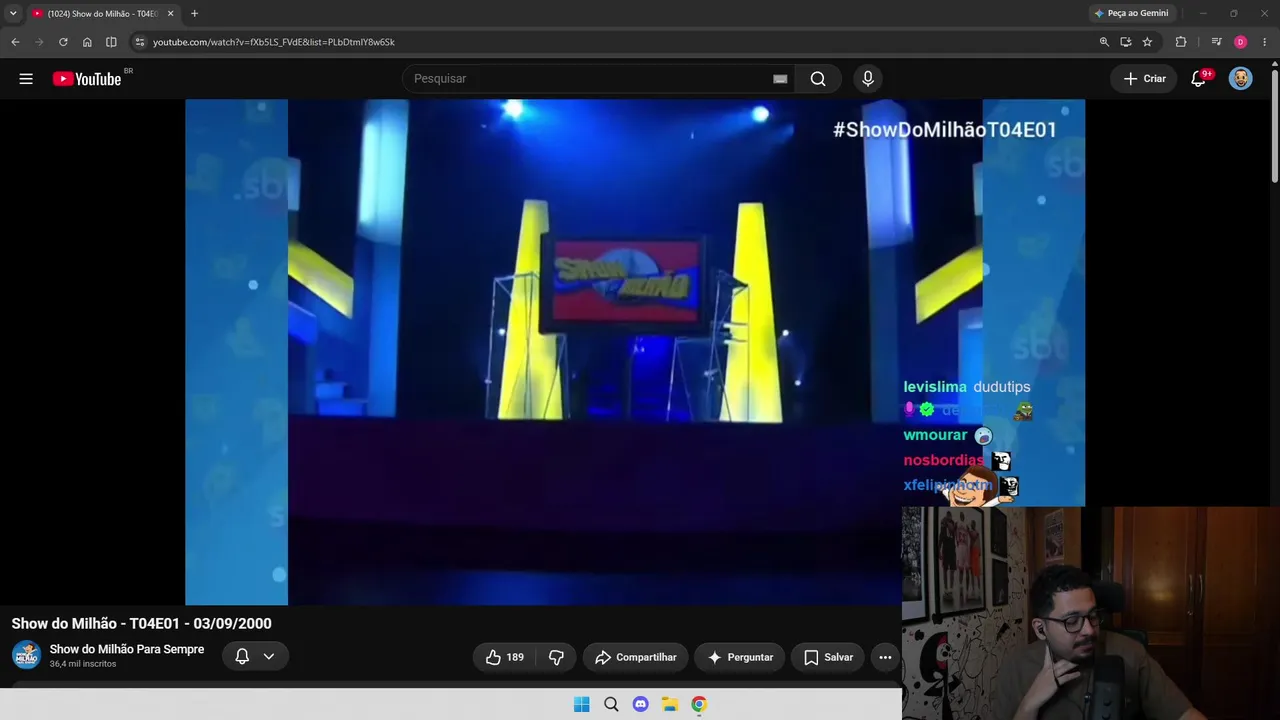Like the video with 189 likes

[x=505, y=657]
